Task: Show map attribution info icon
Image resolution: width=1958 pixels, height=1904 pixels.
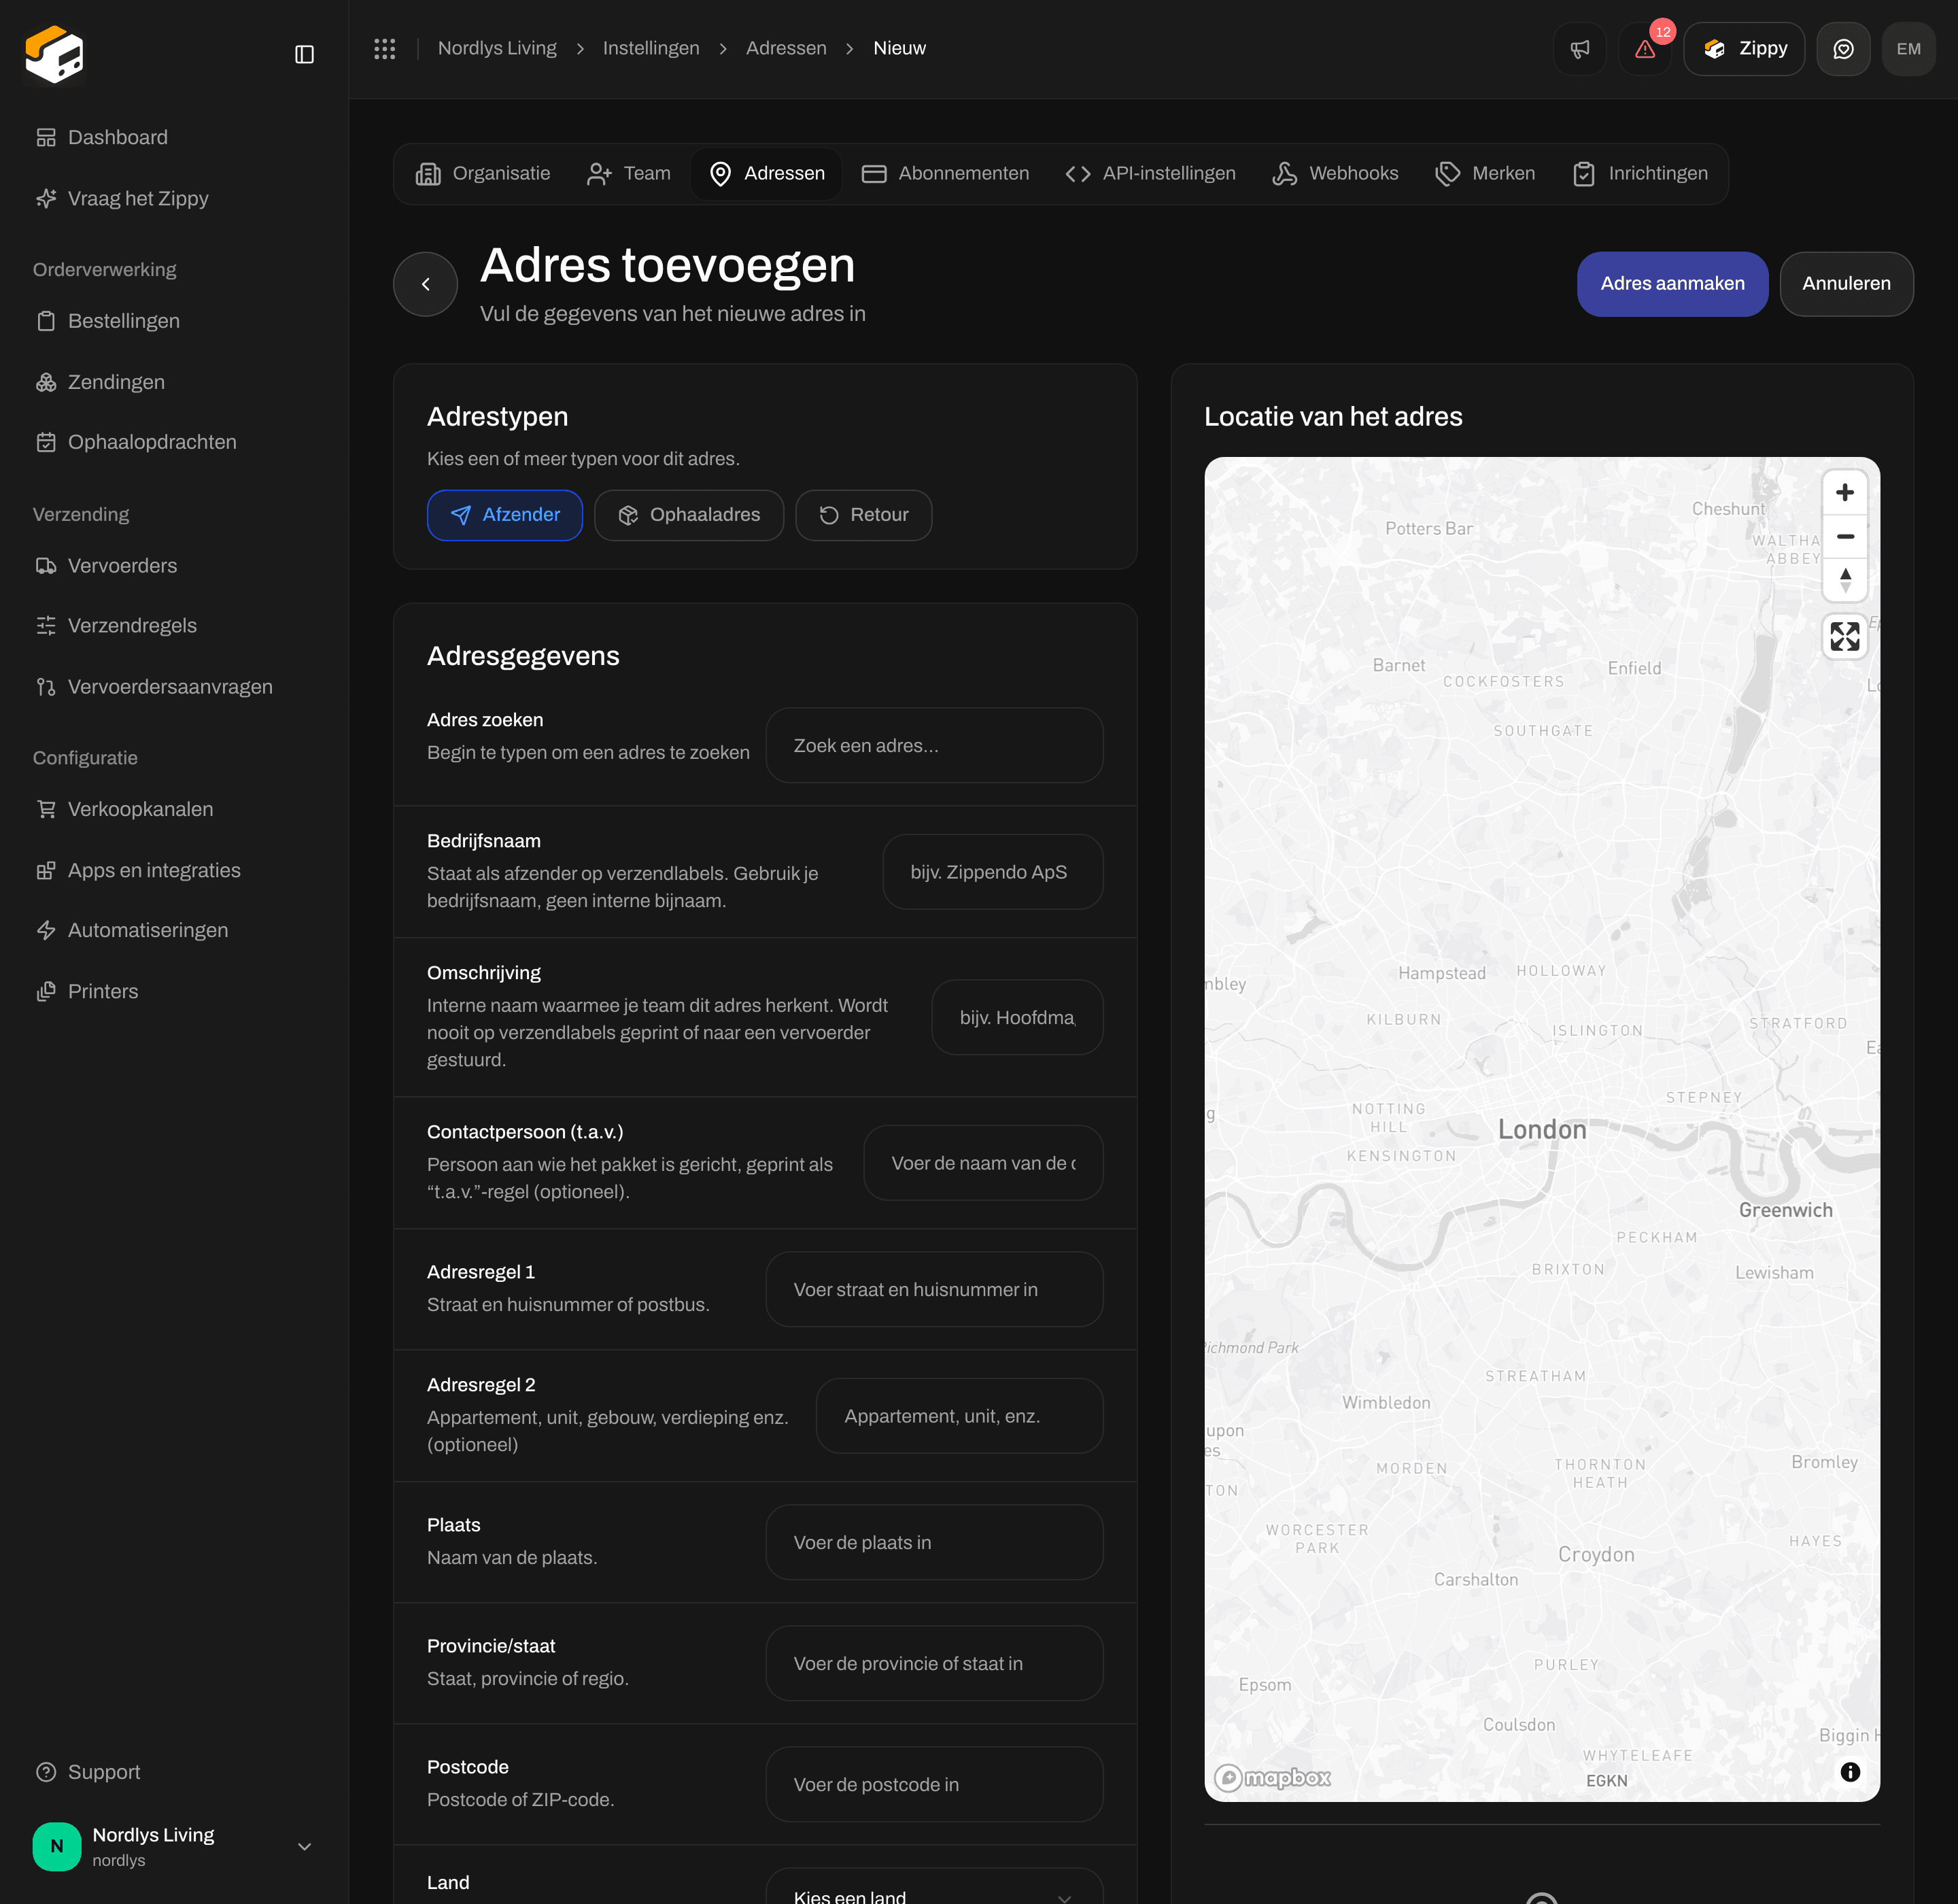Action: coord(1850,1771)
